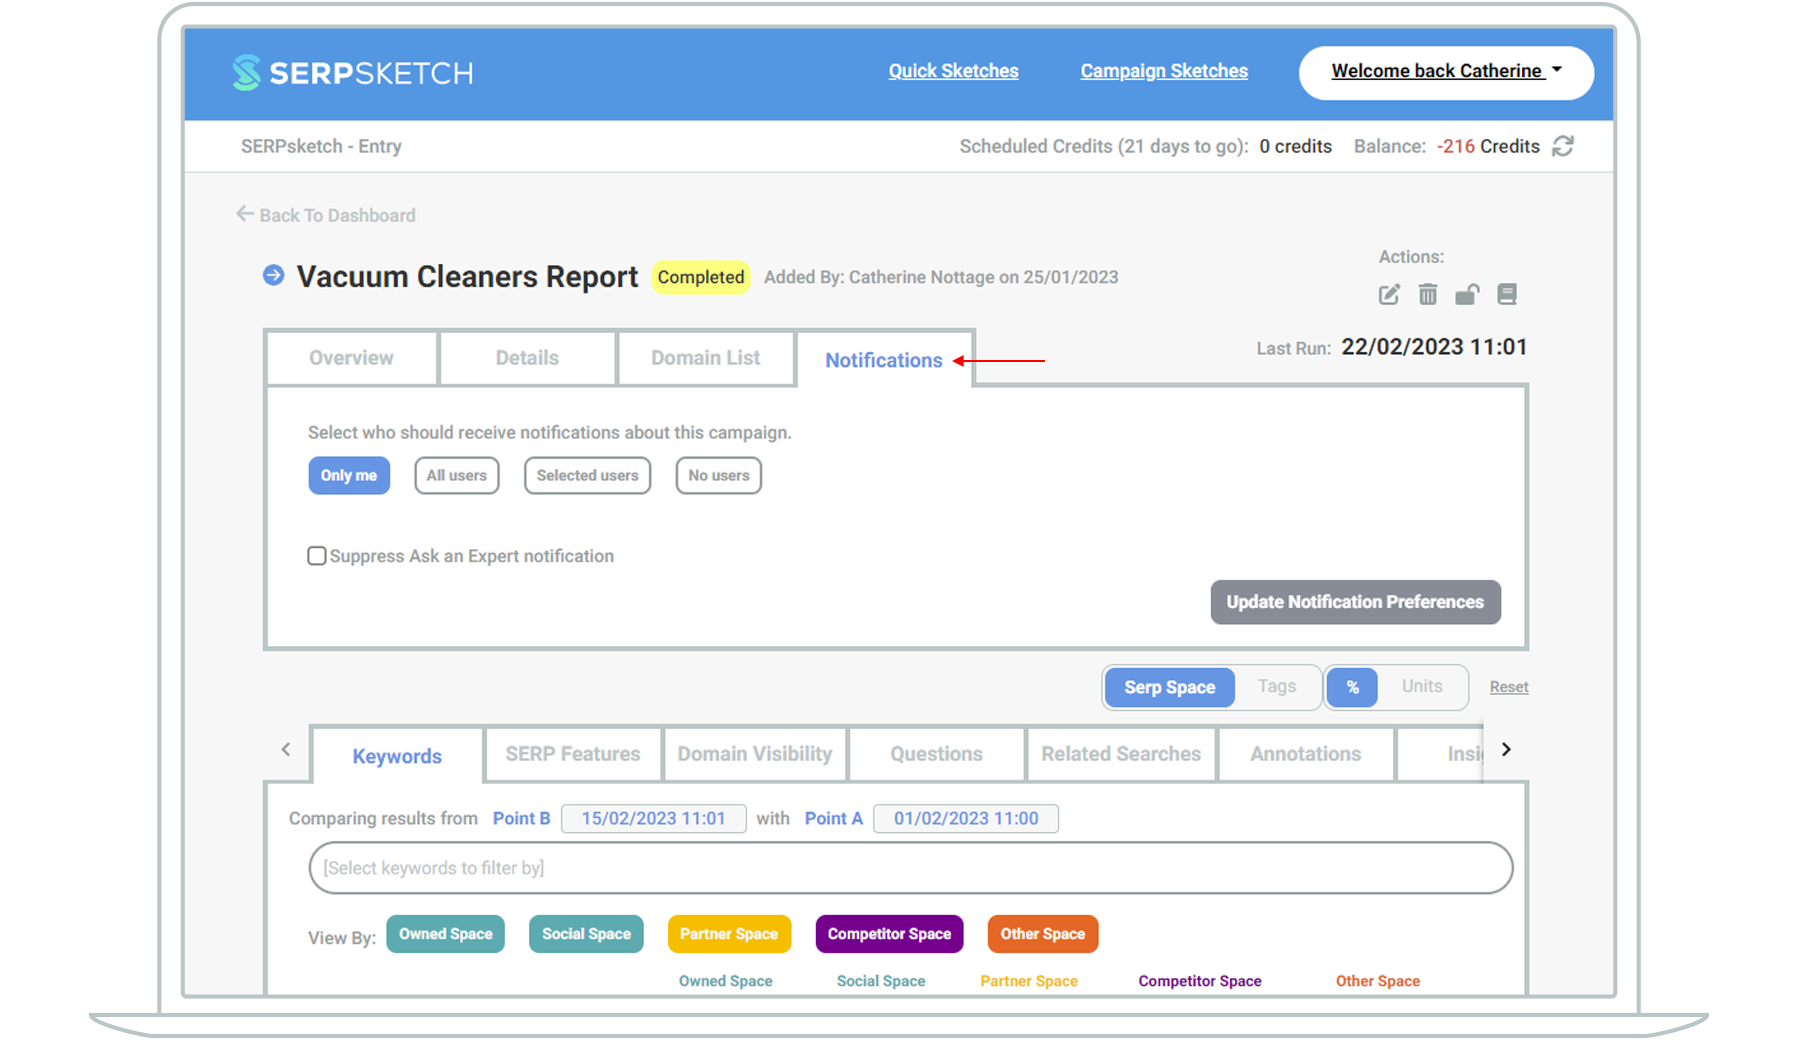The image size is (1800, 1040).
Task: Click the Select keywords to filter field
Action: pyautogui.click(x=910, y=868)
